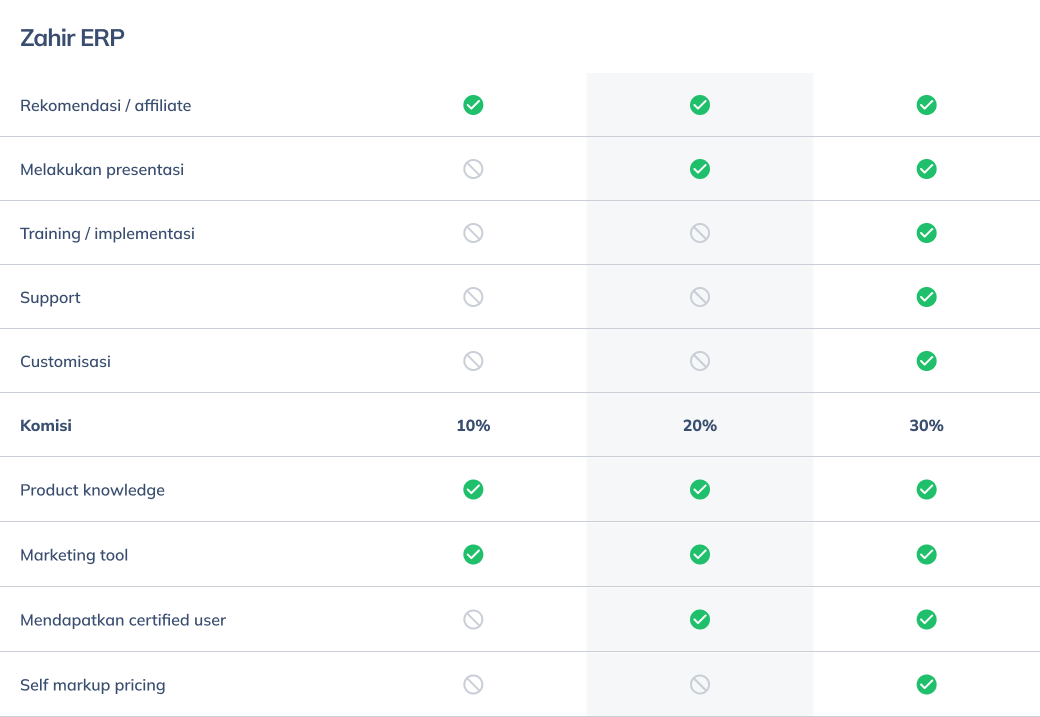Click the Rekomendasi / affiliate checkmark in 10% column

[x=473, y=105]
